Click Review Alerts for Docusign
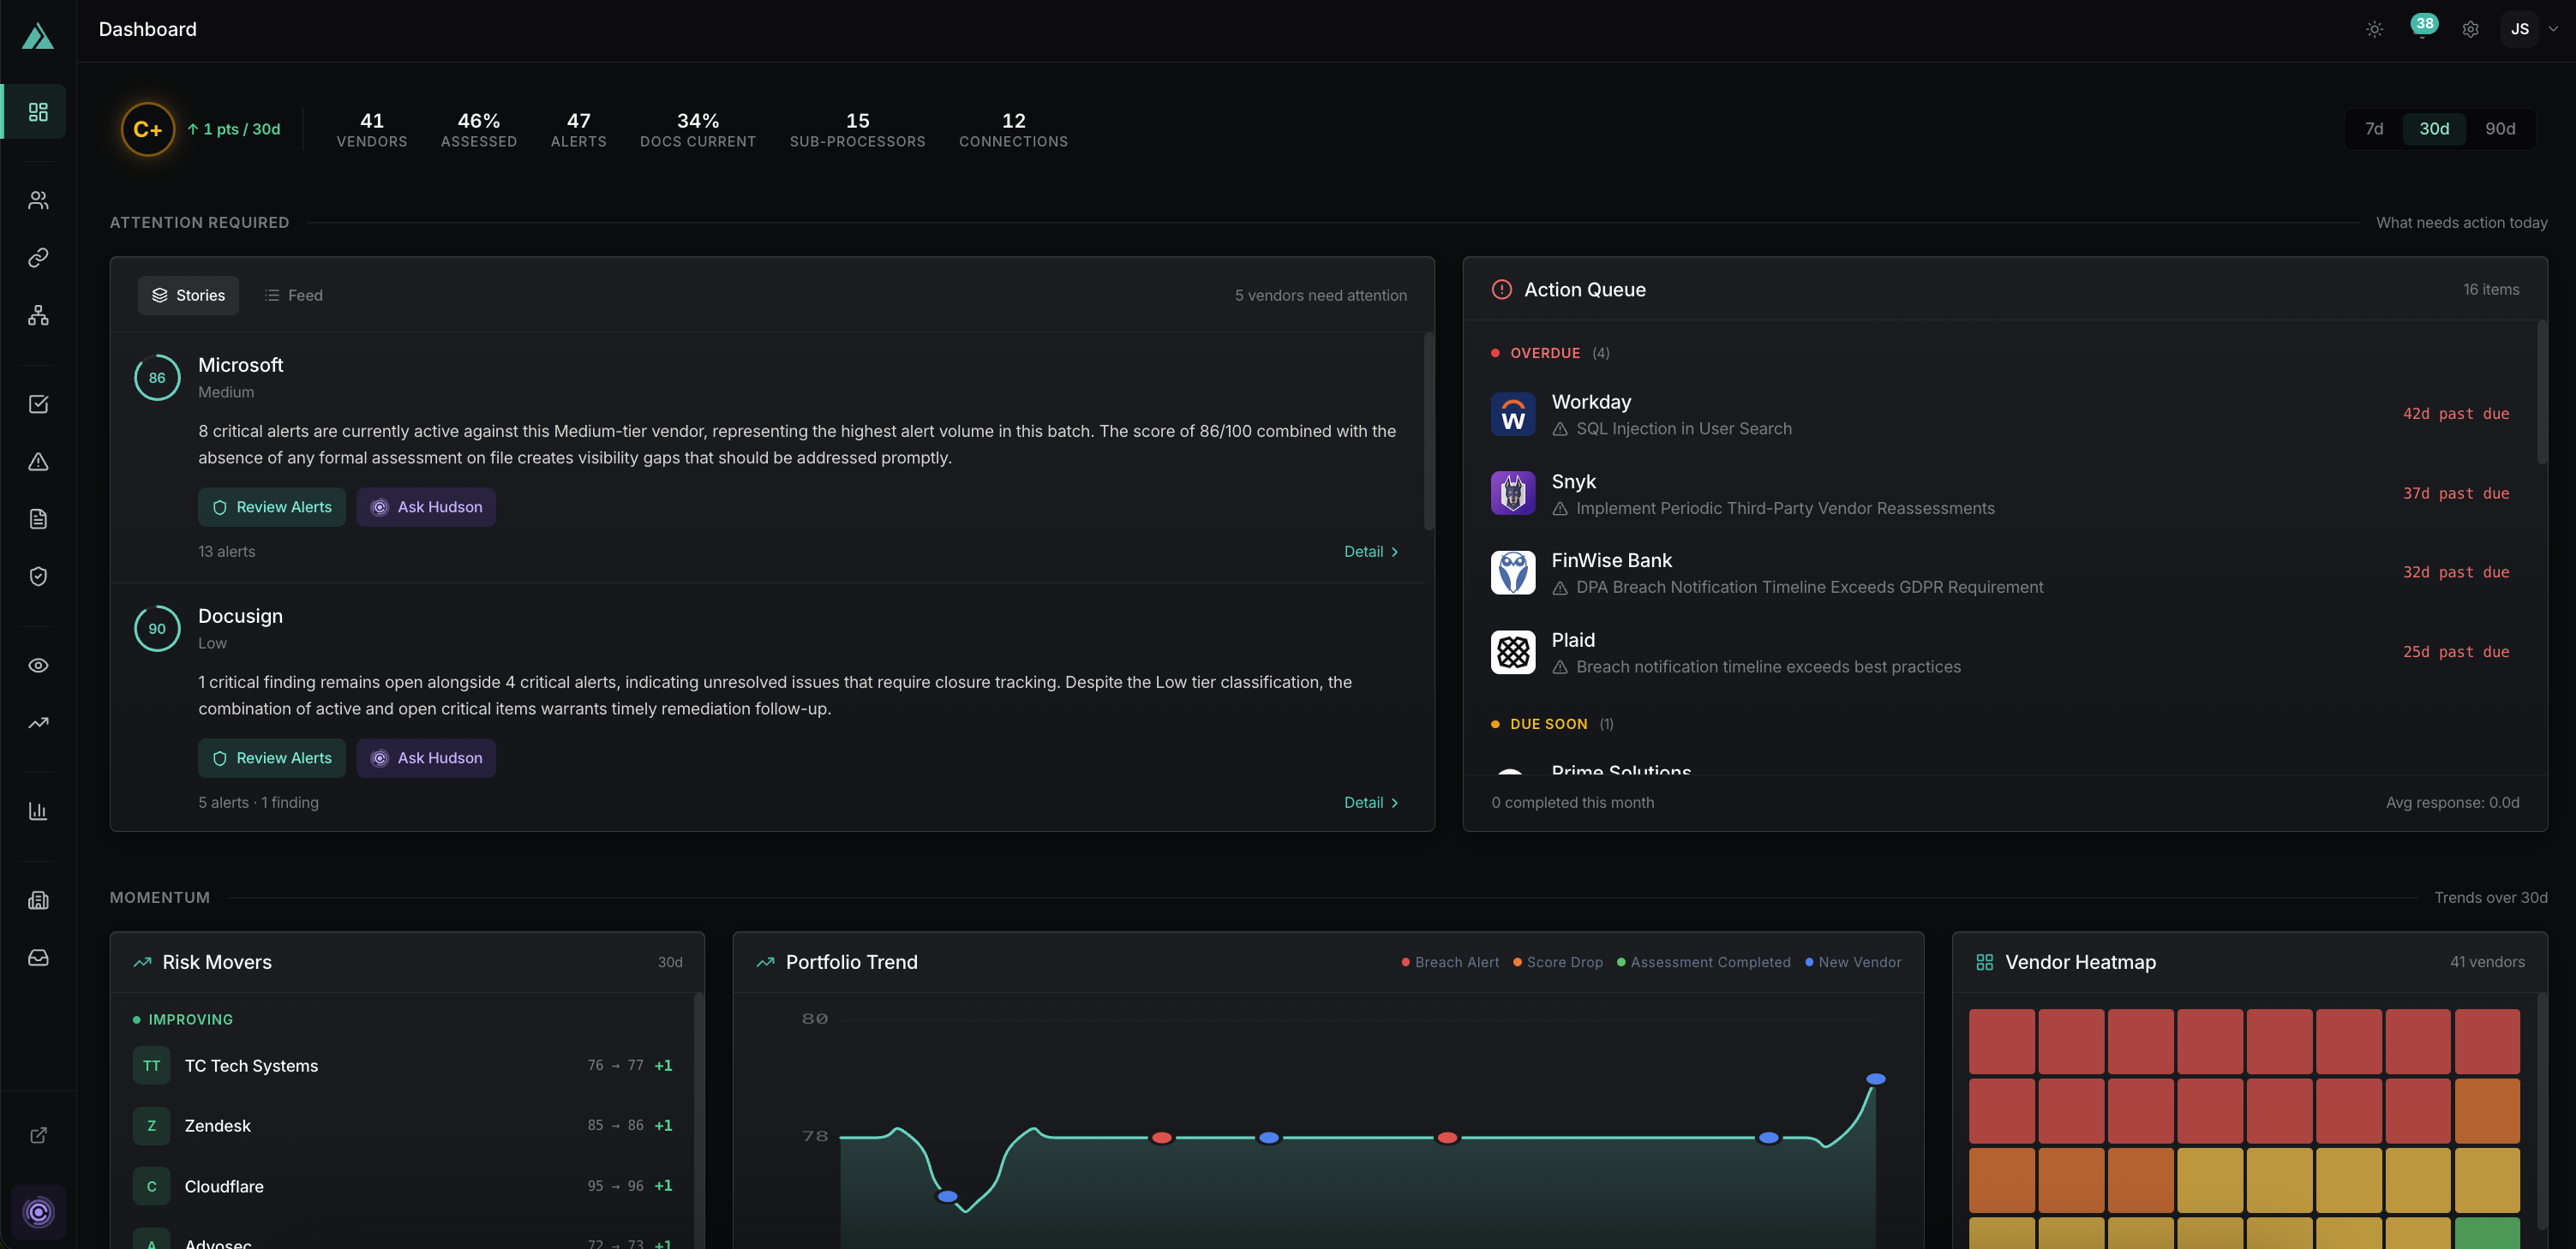This screenshot has width=2576, height=1249. [x=272, y=758]
